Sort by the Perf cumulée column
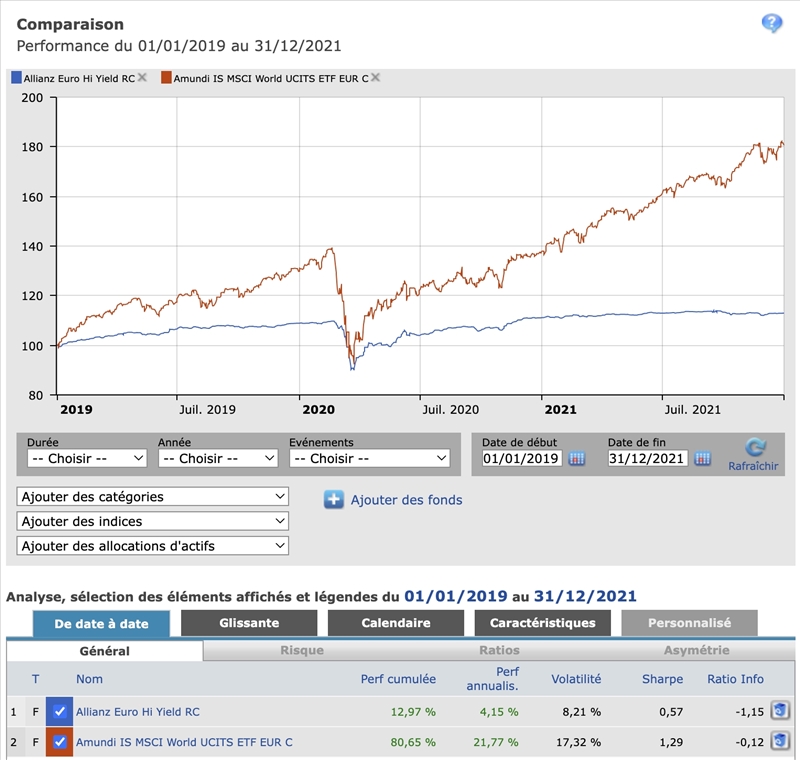This screenshot has height=760, width=800. click(398, 679)
